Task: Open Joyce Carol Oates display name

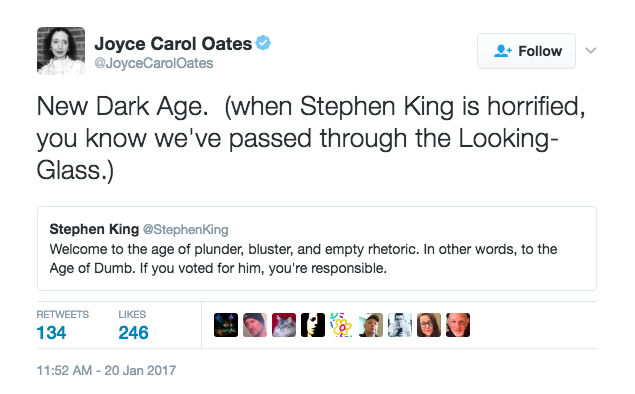Action: [173, 44]
